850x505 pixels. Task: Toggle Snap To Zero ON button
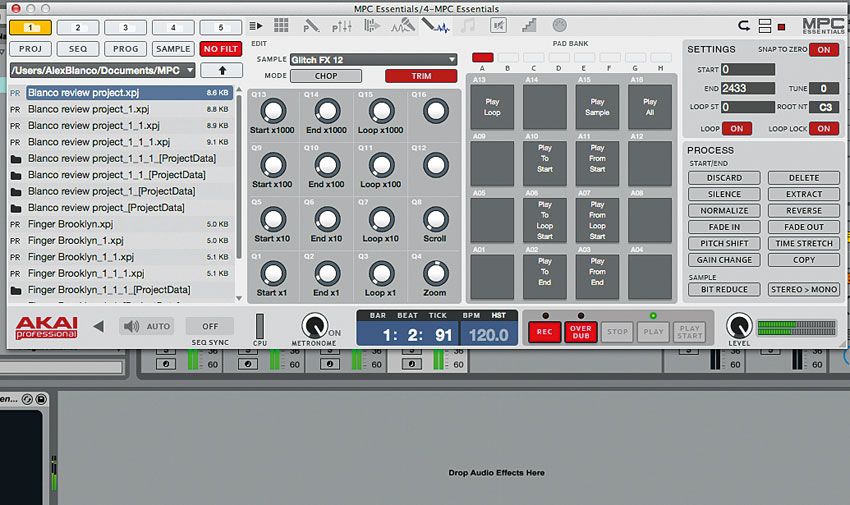pos(823,49)
